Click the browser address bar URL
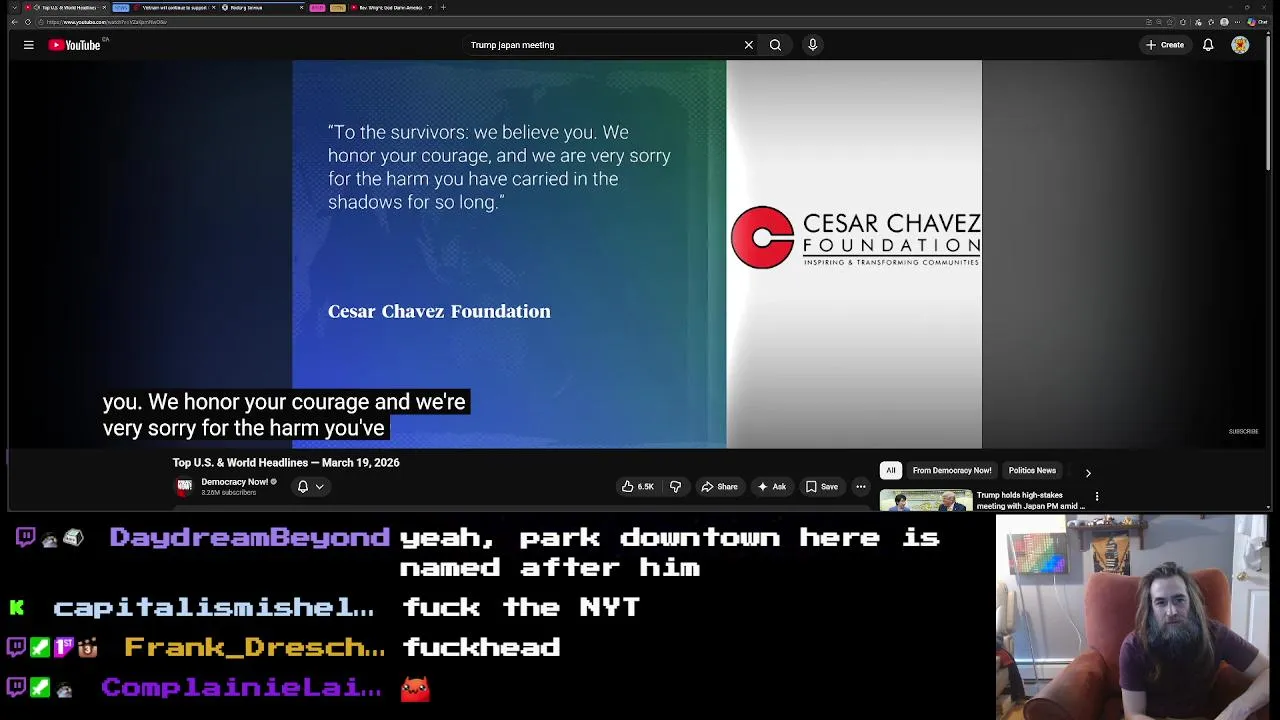Screen dimensions: 1280x720 coord(107,22)
